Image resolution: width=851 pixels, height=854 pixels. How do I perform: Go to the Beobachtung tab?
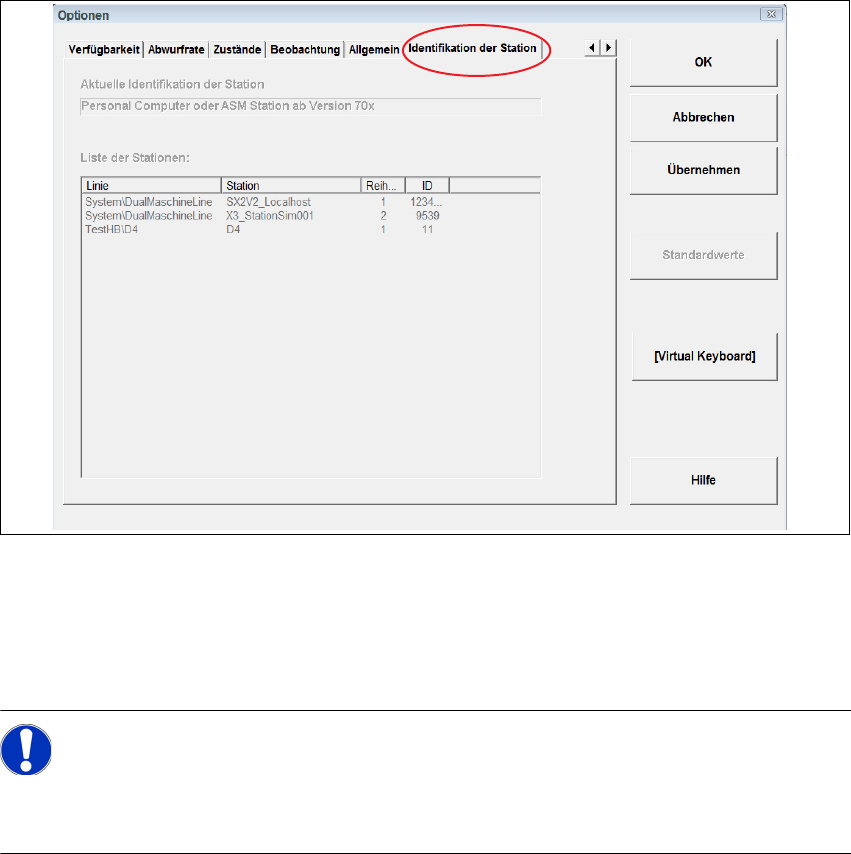click(x=305, y=50)
